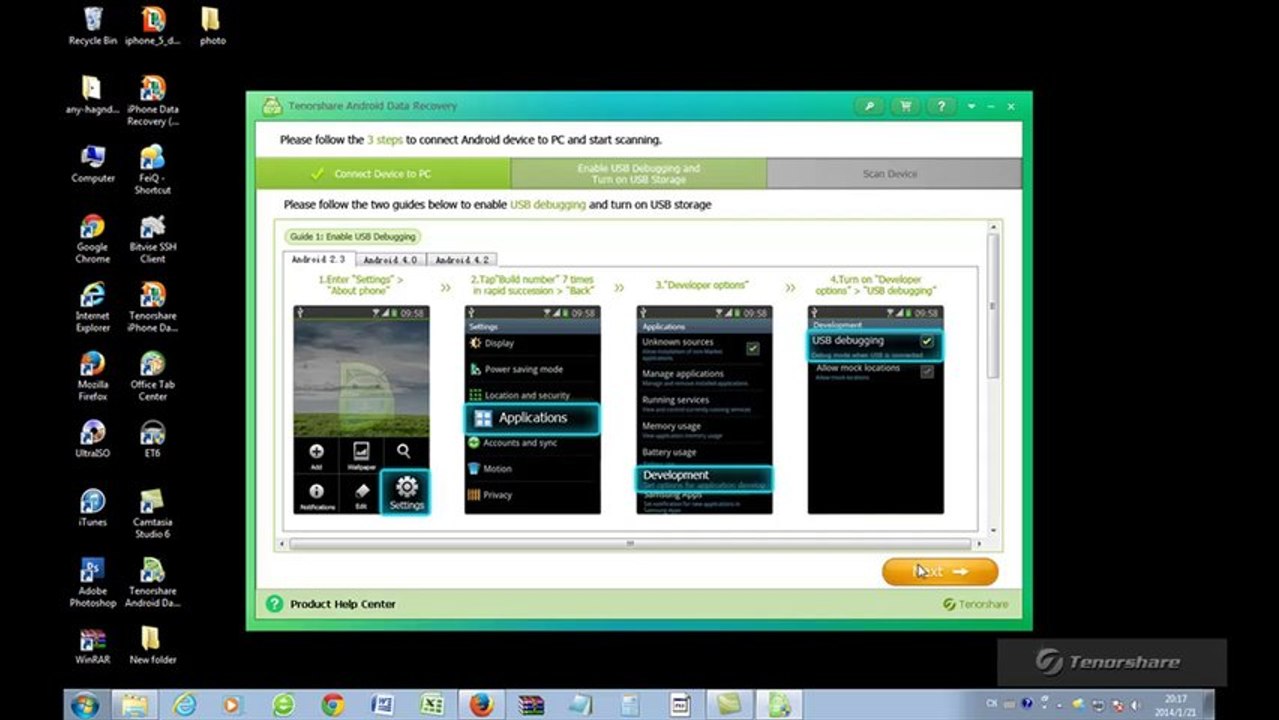Select the Connect Device to PC step
The image size is (1279, 720).
[383, 173]
